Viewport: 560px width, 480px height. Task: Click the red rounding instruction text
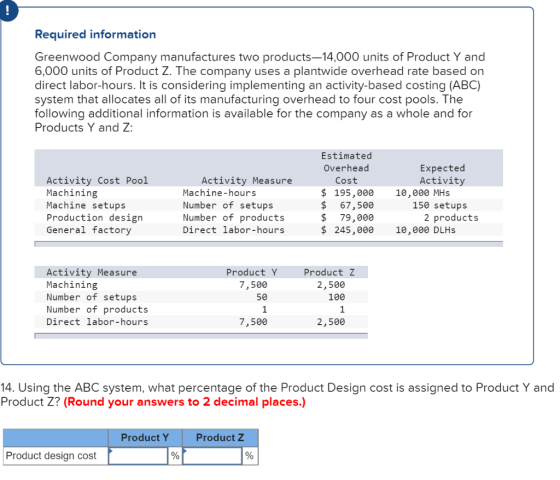185,402
